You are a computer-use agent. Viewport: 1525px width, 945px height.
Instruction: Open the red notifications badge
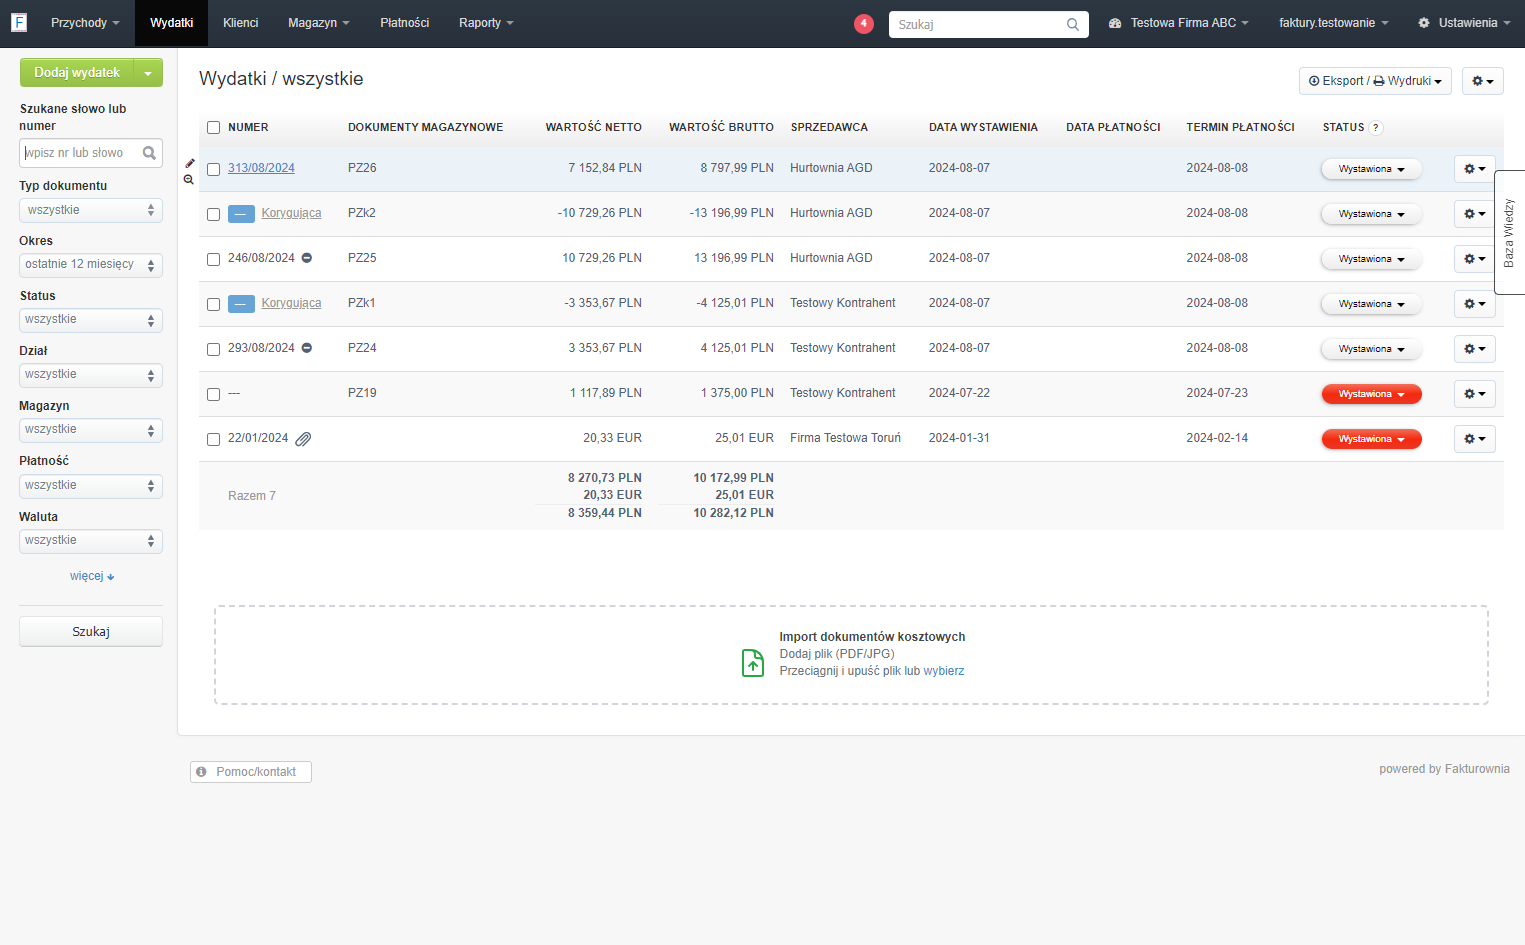[864, 23]
